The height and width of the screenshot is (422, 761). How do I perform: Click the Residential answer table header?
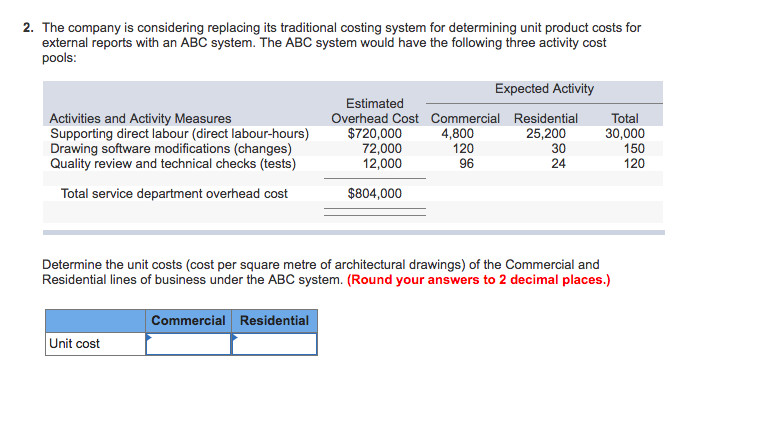(x=275, y=321)
